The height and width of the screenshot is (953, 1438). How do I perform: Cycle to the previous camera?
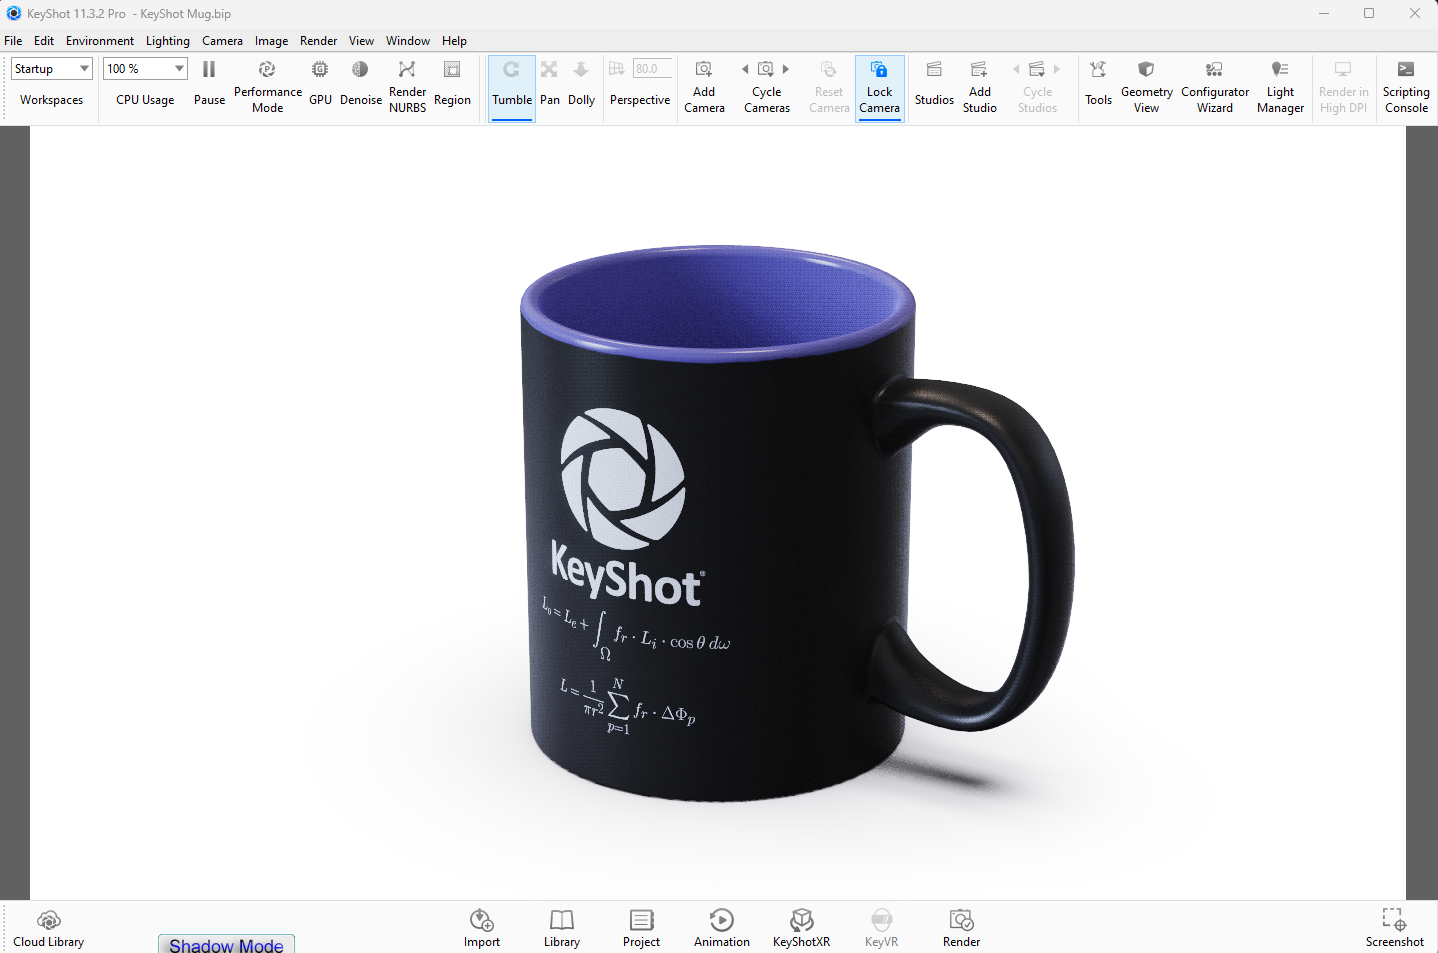click(745, 69)
